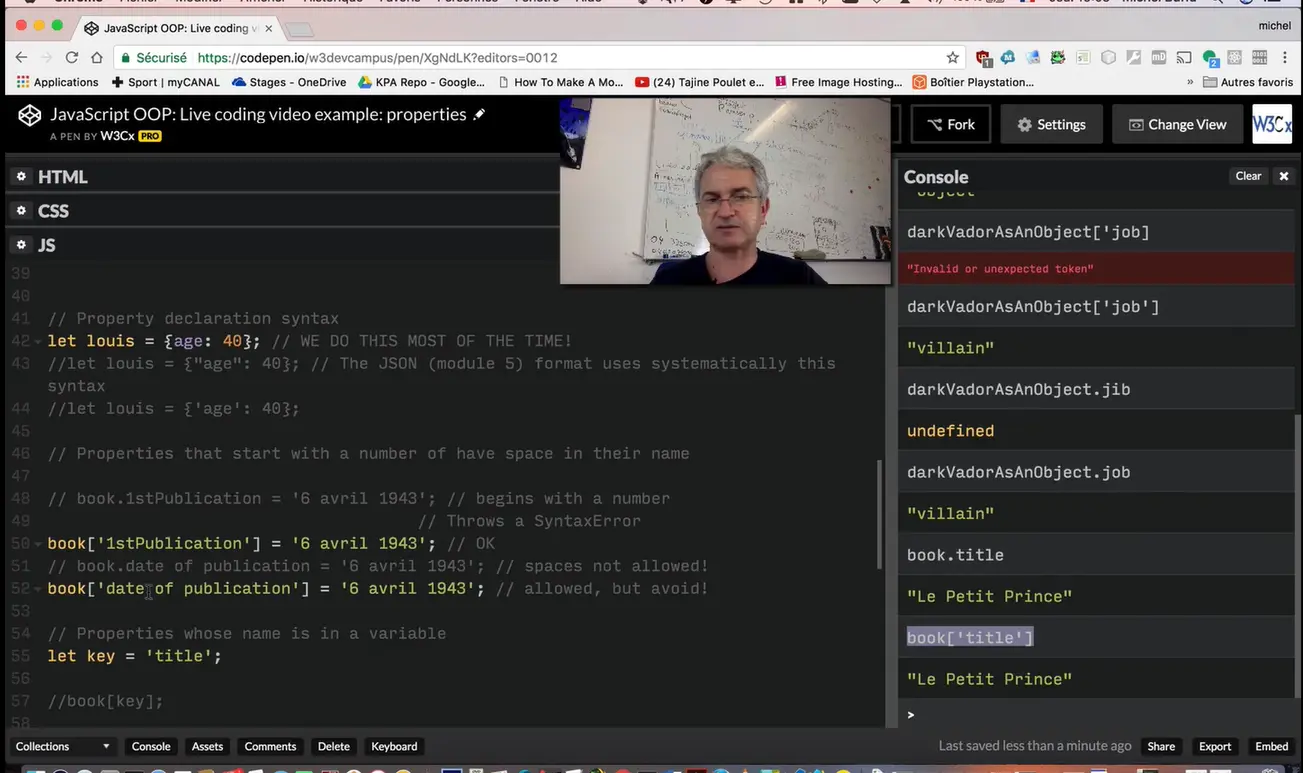Open KPA Repo - Google bookmark

pos(421,83)
